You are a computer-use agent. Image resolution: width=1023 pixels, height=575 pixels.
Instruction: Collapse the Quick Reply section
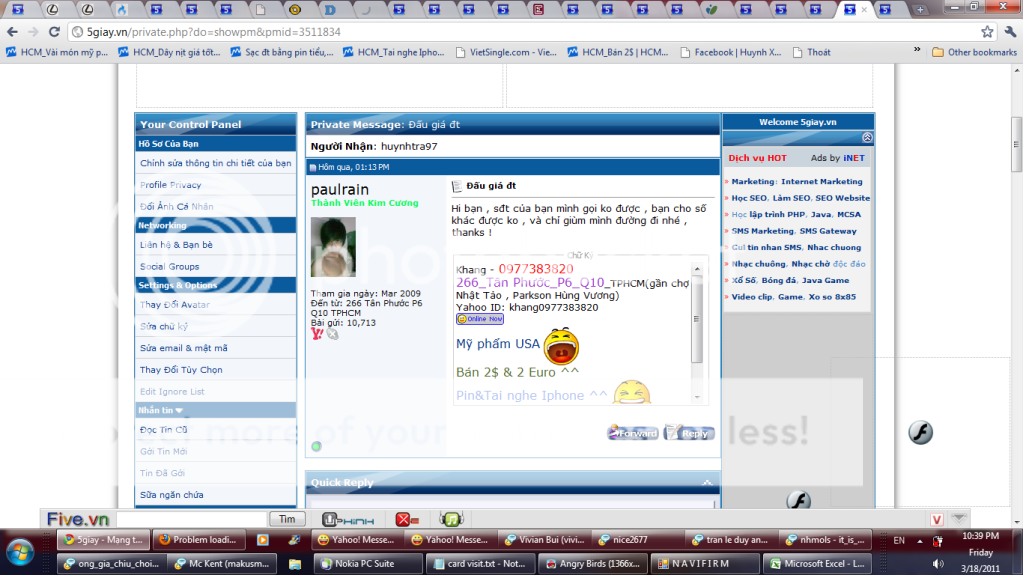708,483
